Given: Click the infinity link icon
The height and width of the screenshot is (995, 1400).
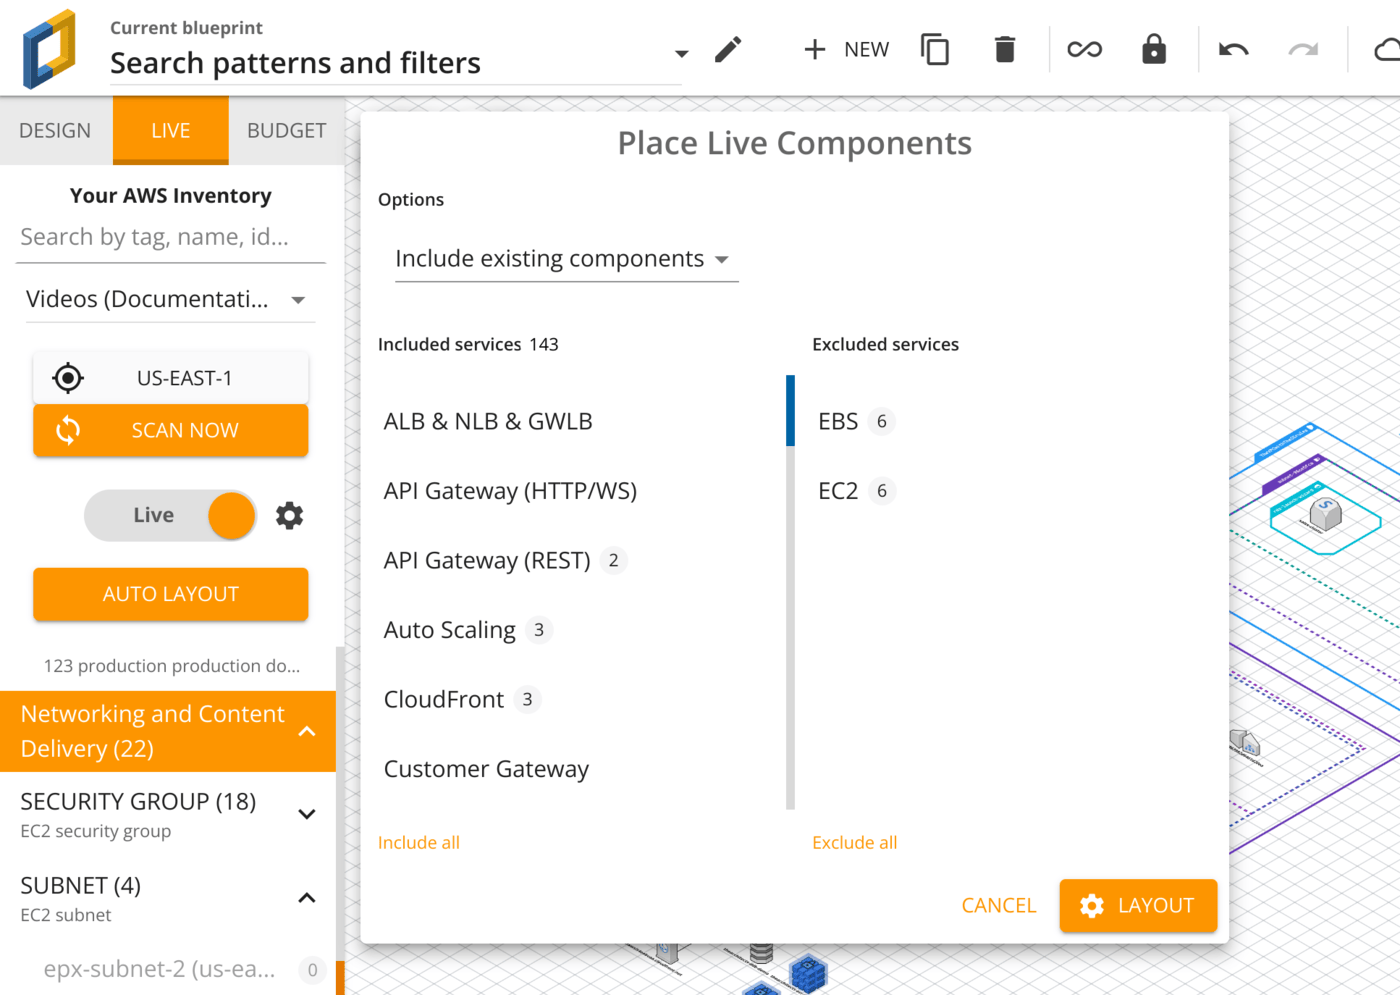Looking at the screenshot, I should [x=1084, y=49].
